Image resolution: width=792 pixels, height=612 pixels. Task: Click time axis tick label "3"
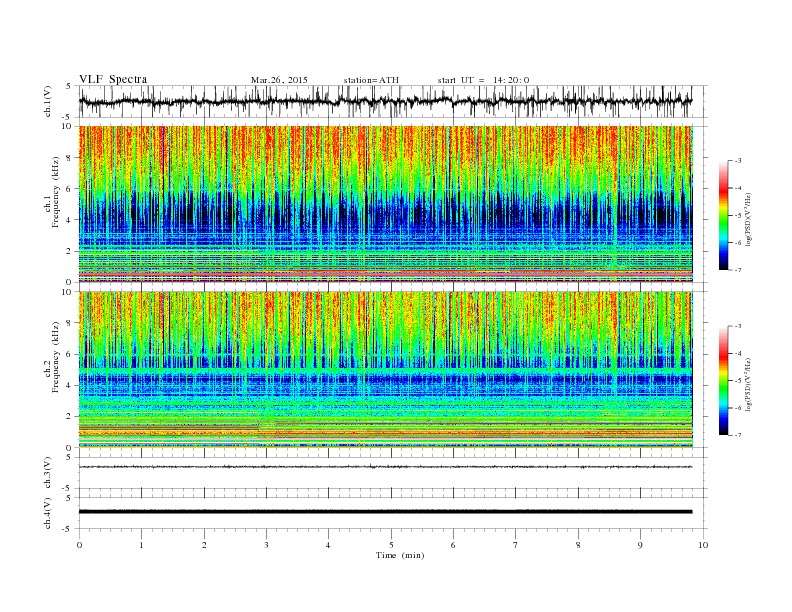point(266,545)
